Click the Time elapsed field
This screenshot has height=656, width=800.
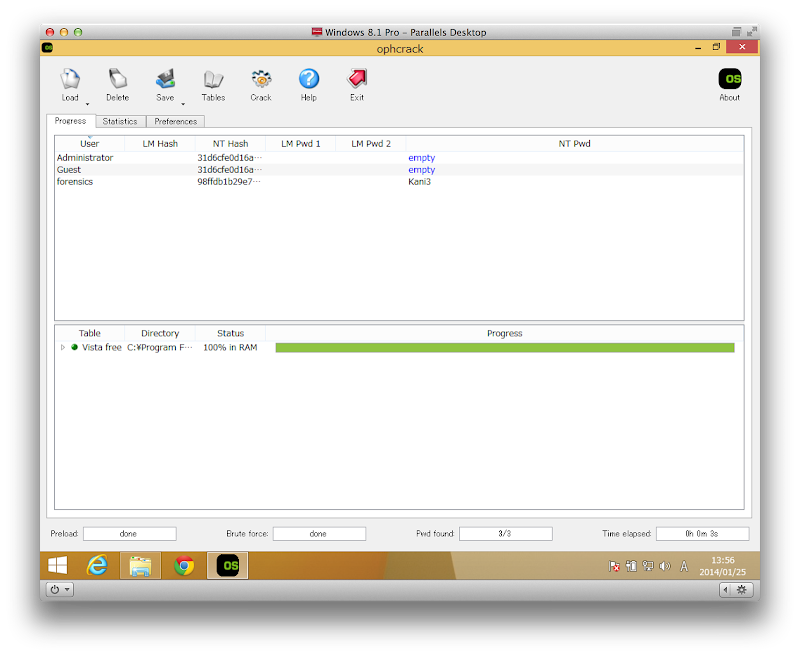703,534
